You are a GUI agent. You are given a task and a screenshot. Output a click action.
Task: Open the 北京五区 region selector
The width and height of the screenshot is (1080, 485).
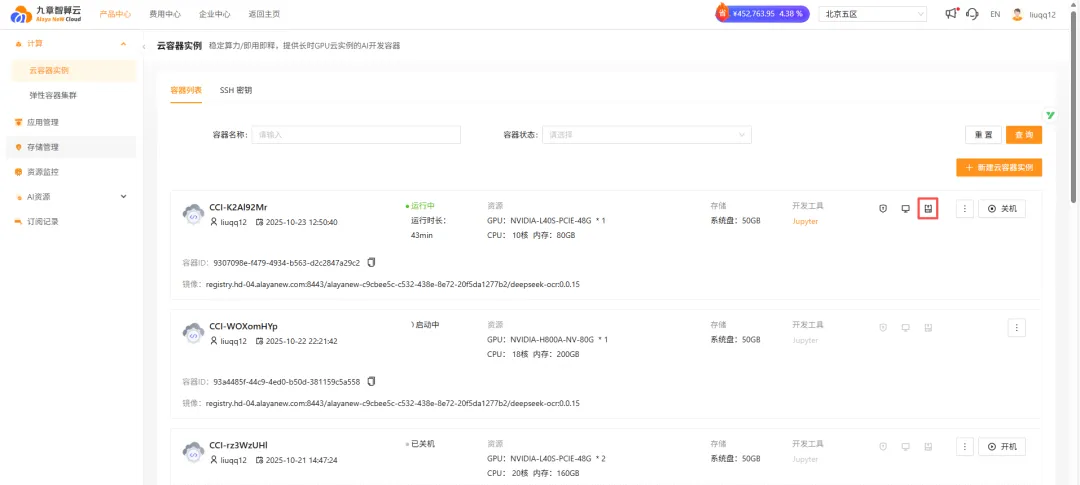873,14
